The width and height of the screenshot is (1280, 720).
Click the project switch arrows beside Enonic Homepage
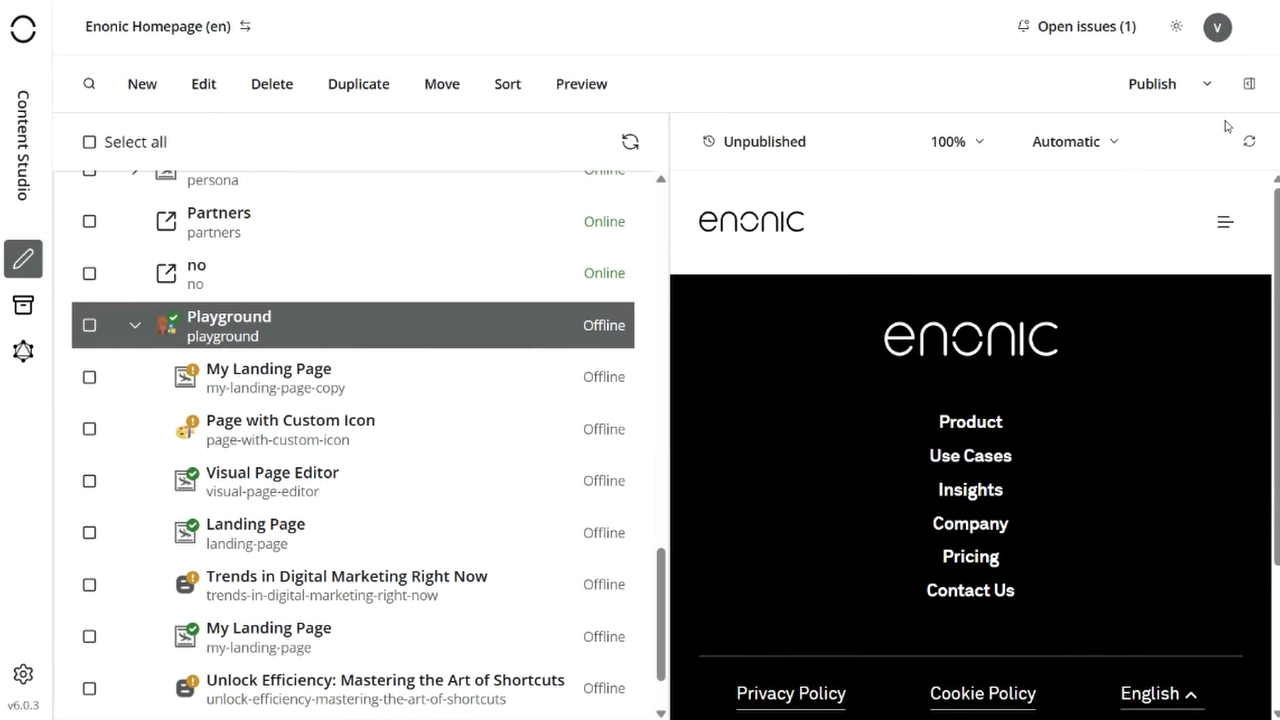[245, 27]
